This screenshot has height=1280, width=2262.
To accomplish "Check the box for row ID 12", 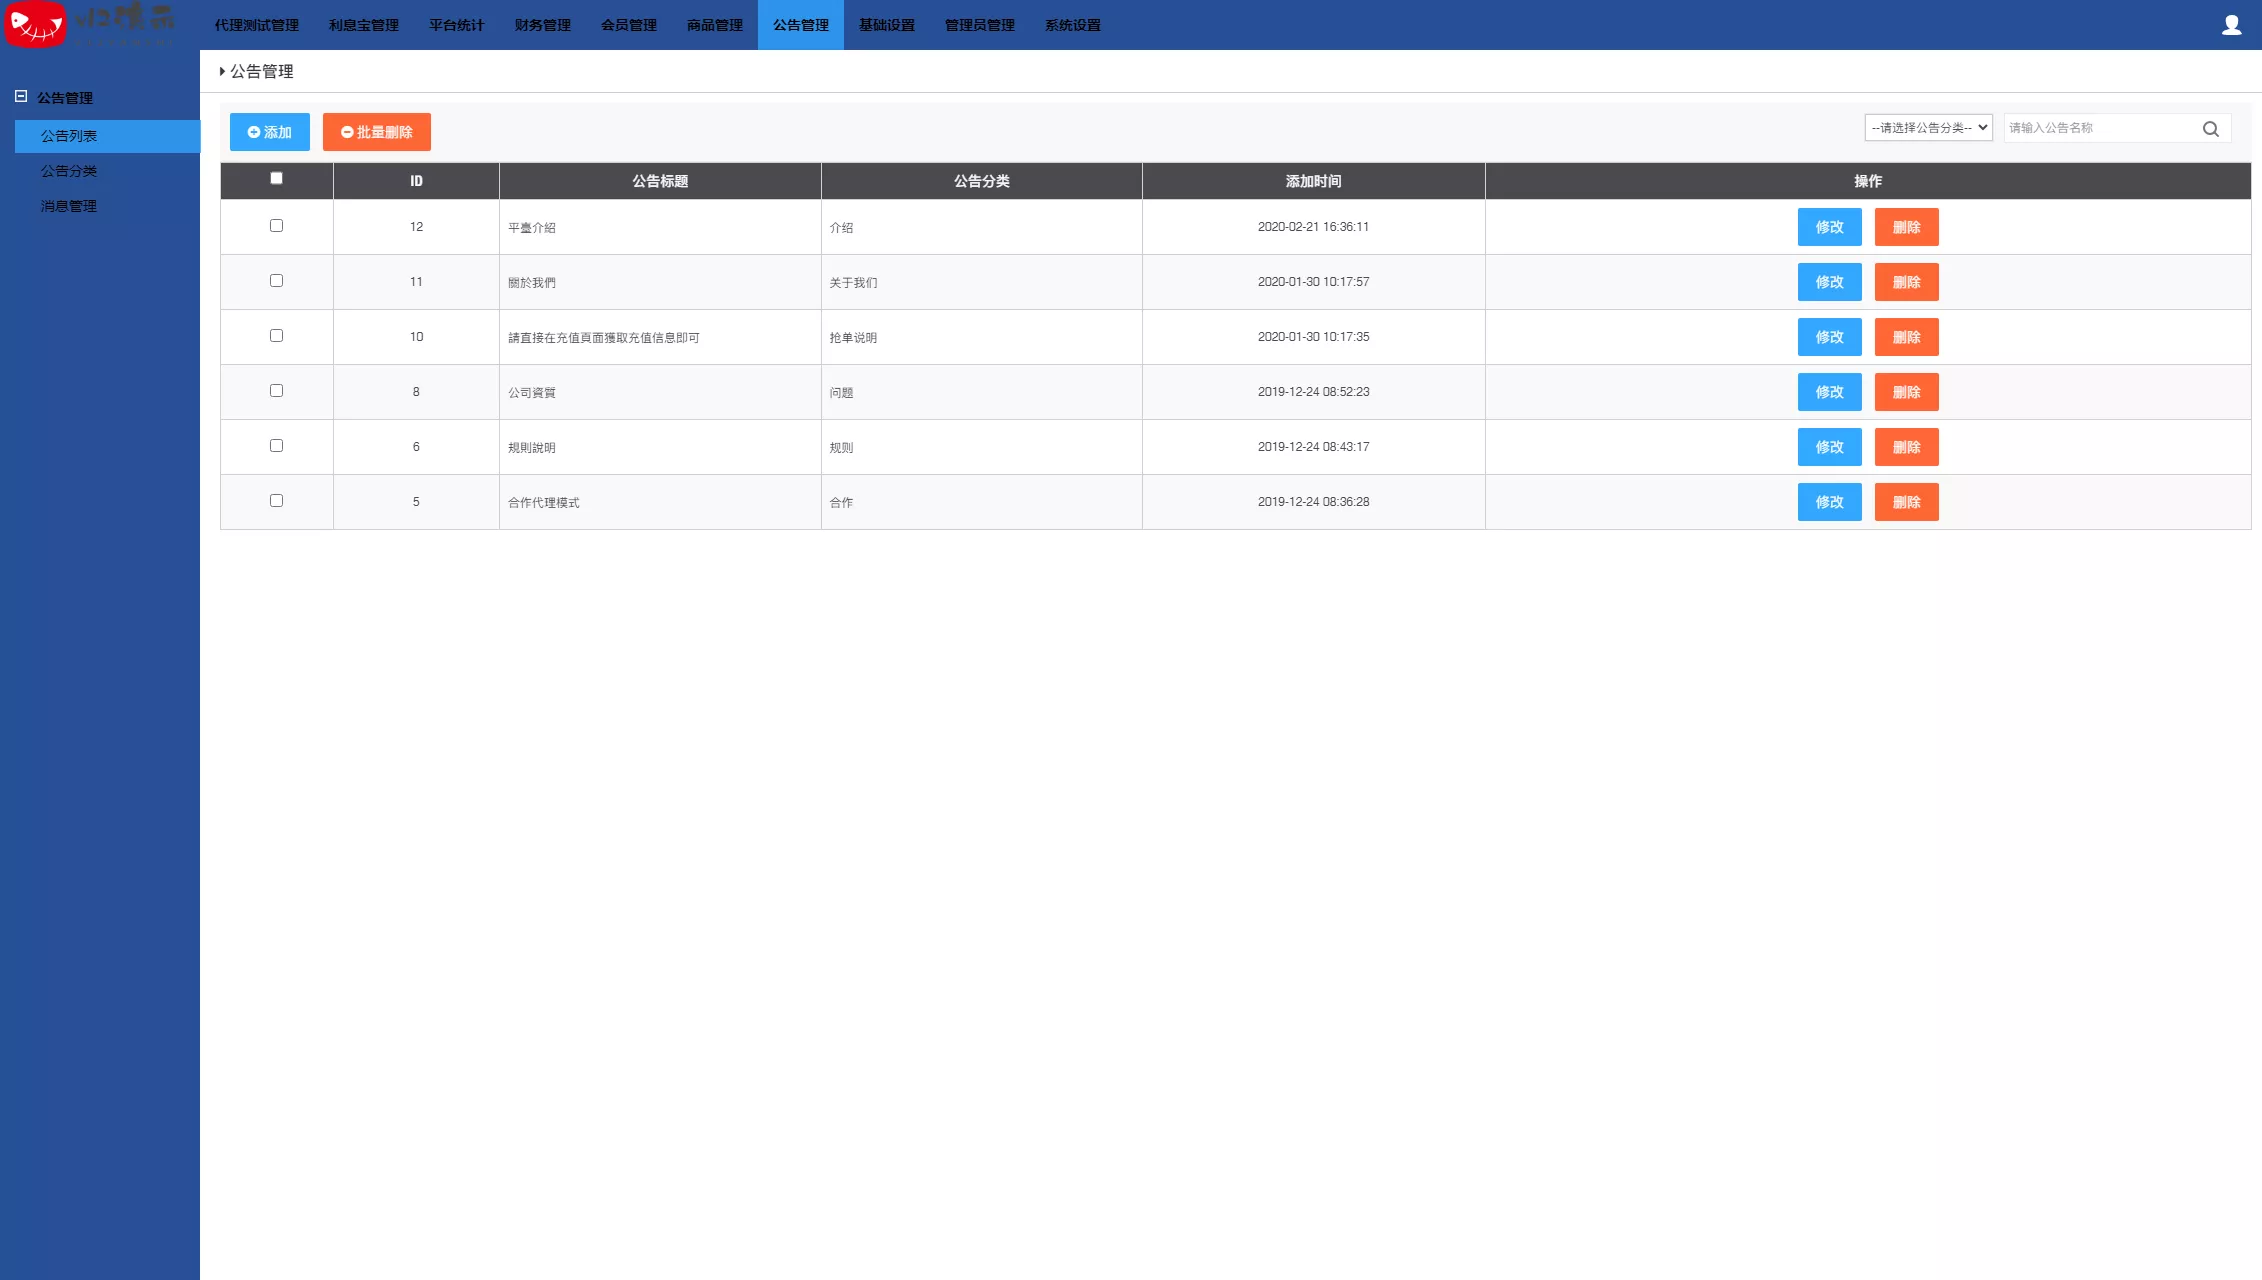I will tap(276, 226).
